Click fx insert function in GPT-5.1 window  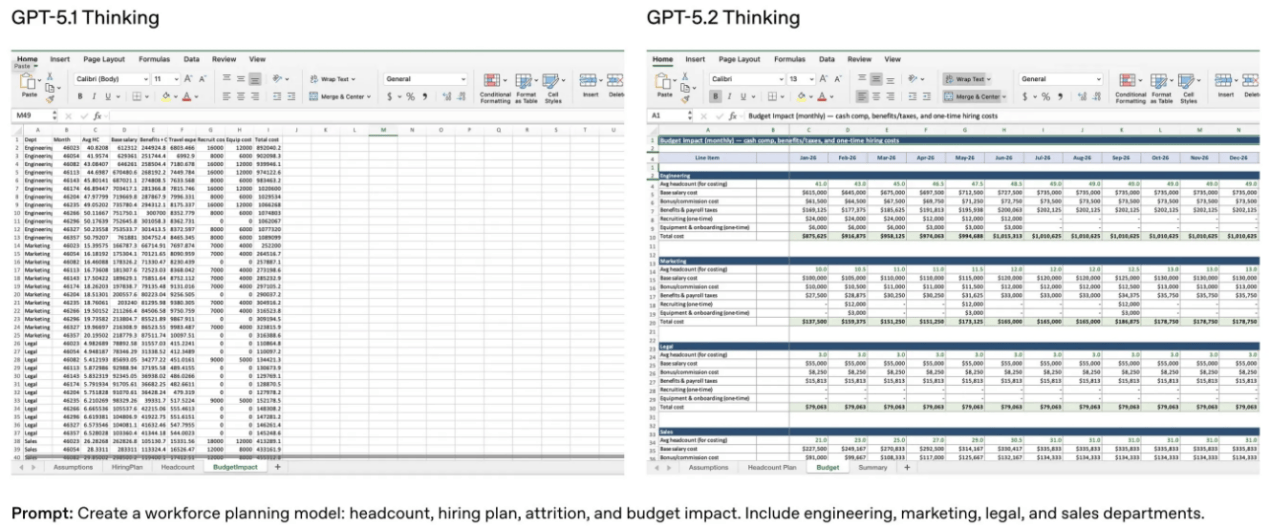coord(97,116)
